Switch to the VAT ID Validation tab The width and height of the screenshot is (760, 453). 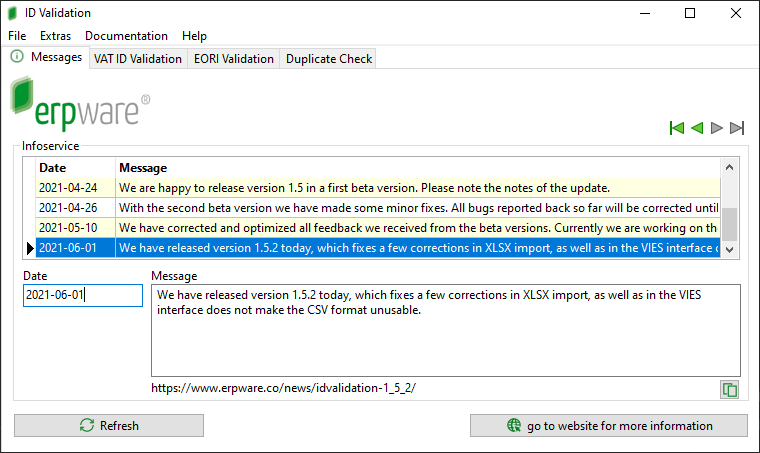tap(138, 59)
